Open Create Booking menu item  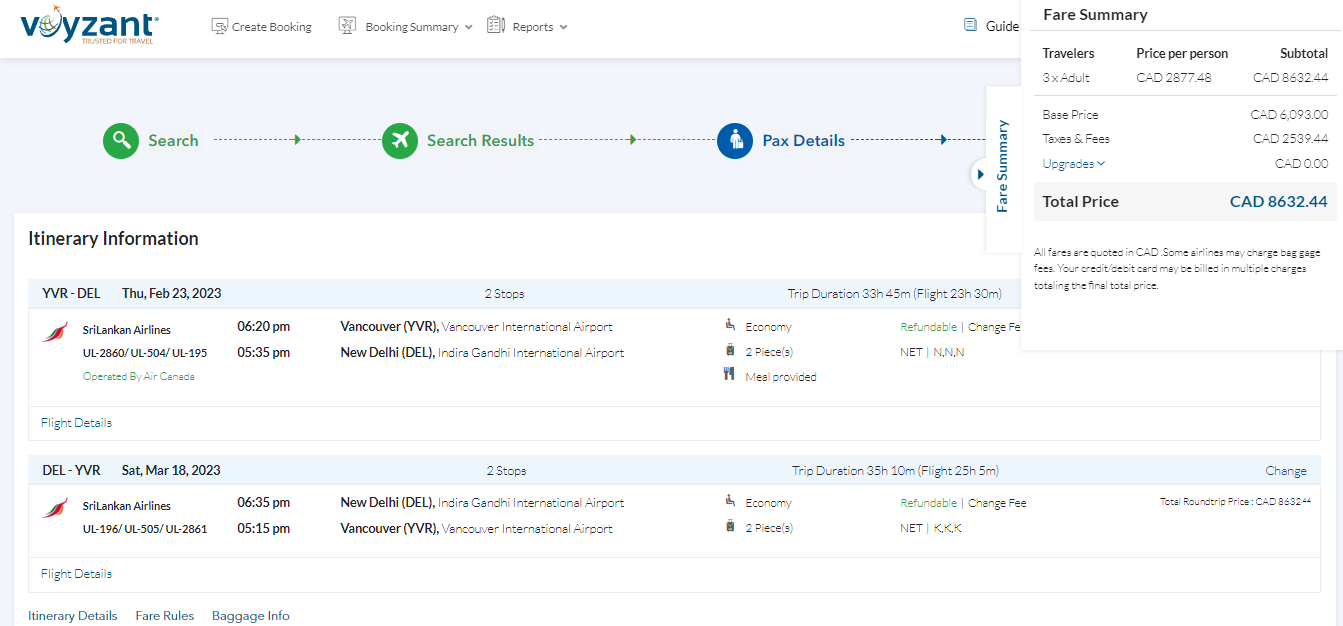[262, 27]
